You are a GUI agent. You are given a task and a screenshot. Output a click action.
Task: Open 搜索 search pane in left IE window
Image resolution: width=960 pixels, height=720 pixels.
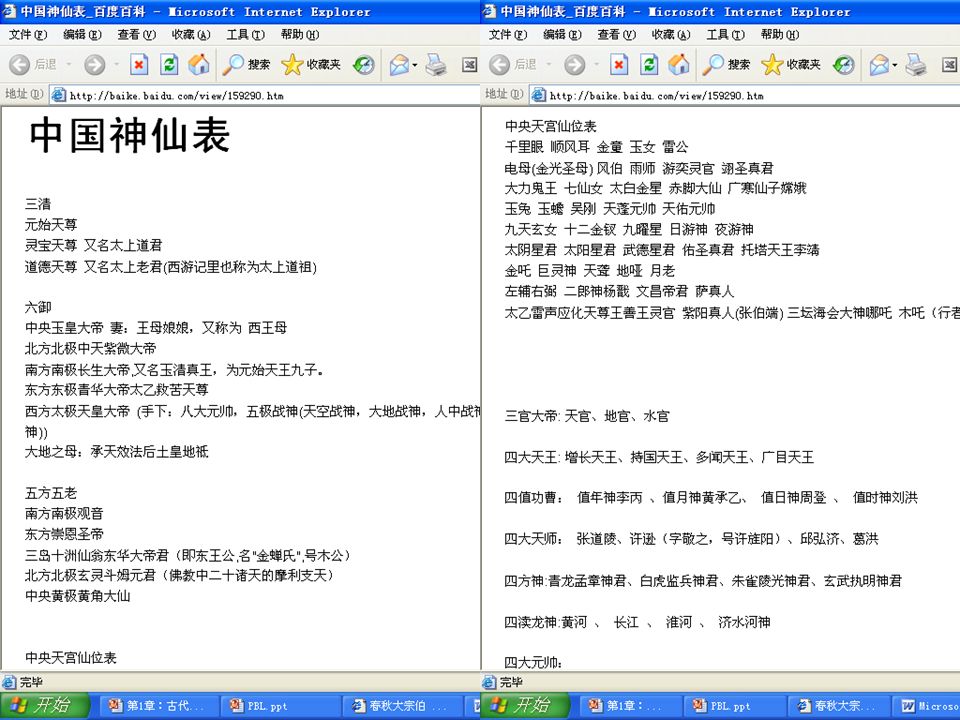[246, 64]
